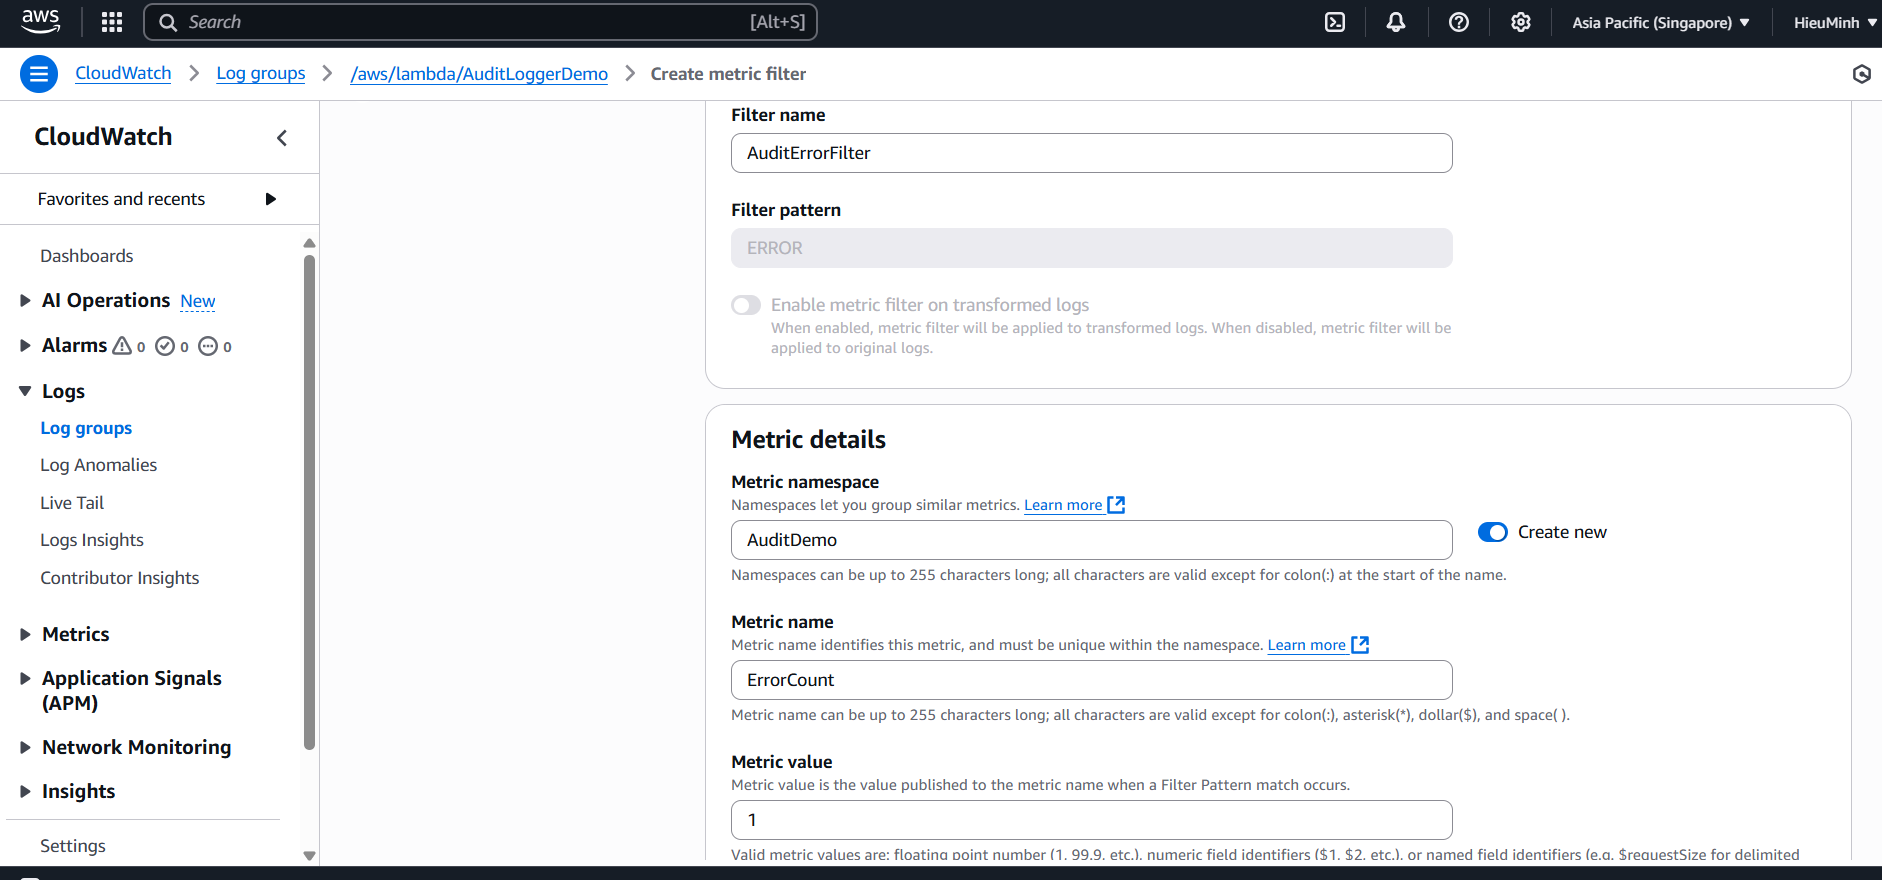
Task: Open the settings gear in top bar
Action: (1521, 22)
